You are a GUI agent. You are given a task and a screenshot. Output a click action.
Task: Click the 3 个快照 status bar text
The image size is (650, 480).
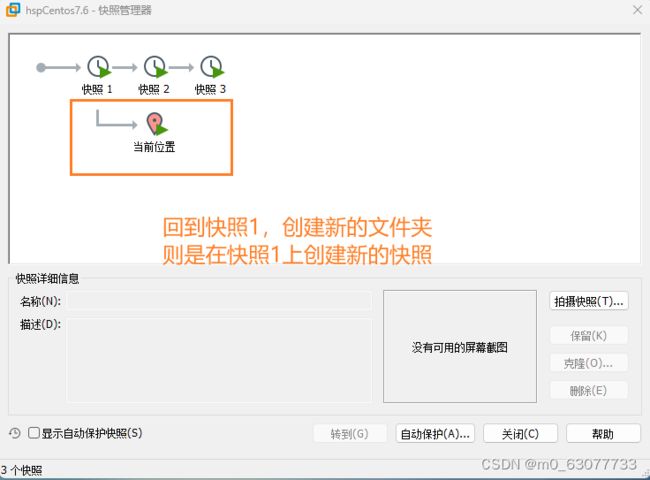click(x=22, y=470)
